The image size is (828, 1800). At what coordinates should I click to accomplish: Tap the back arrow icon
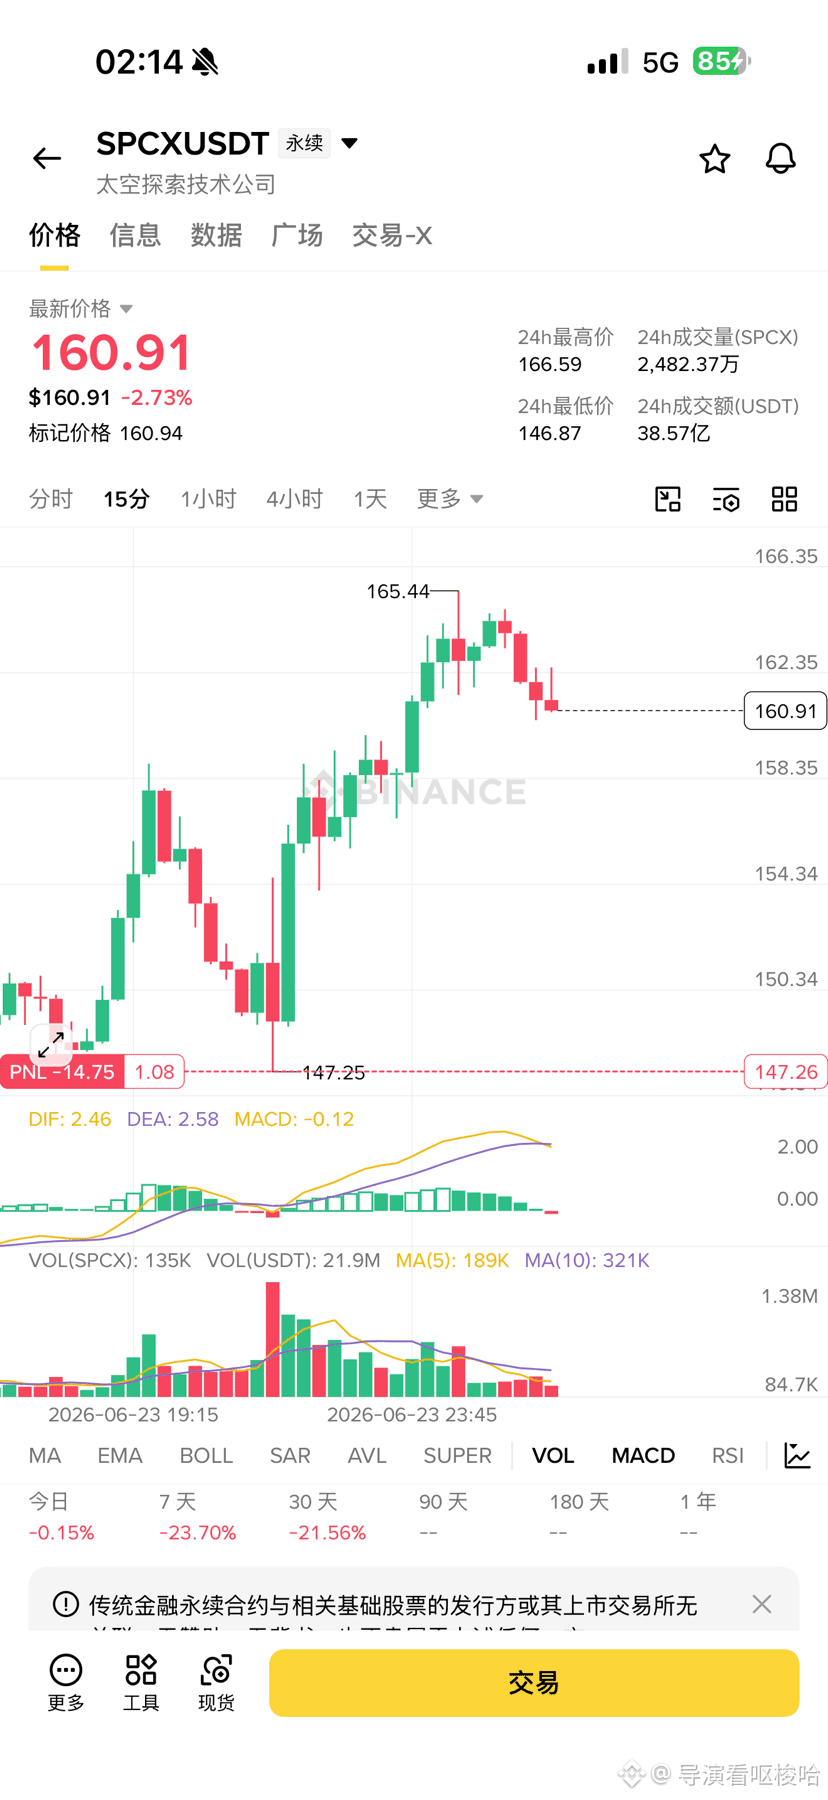pyautogui.click(x=47, y=158)
